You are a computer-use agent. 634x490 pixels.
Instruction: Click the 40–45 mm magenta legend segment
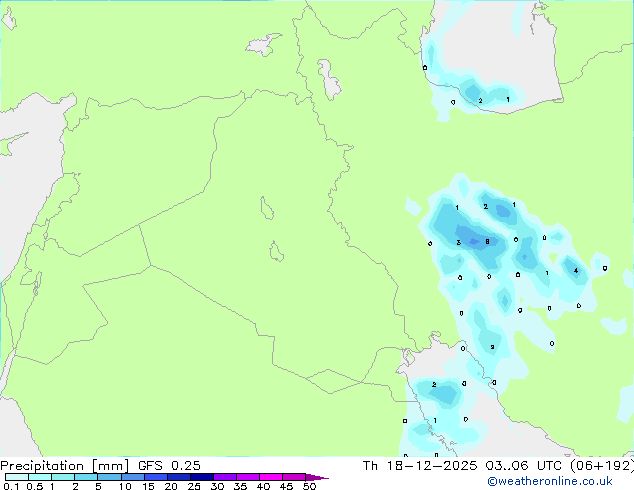pos(271,477)
